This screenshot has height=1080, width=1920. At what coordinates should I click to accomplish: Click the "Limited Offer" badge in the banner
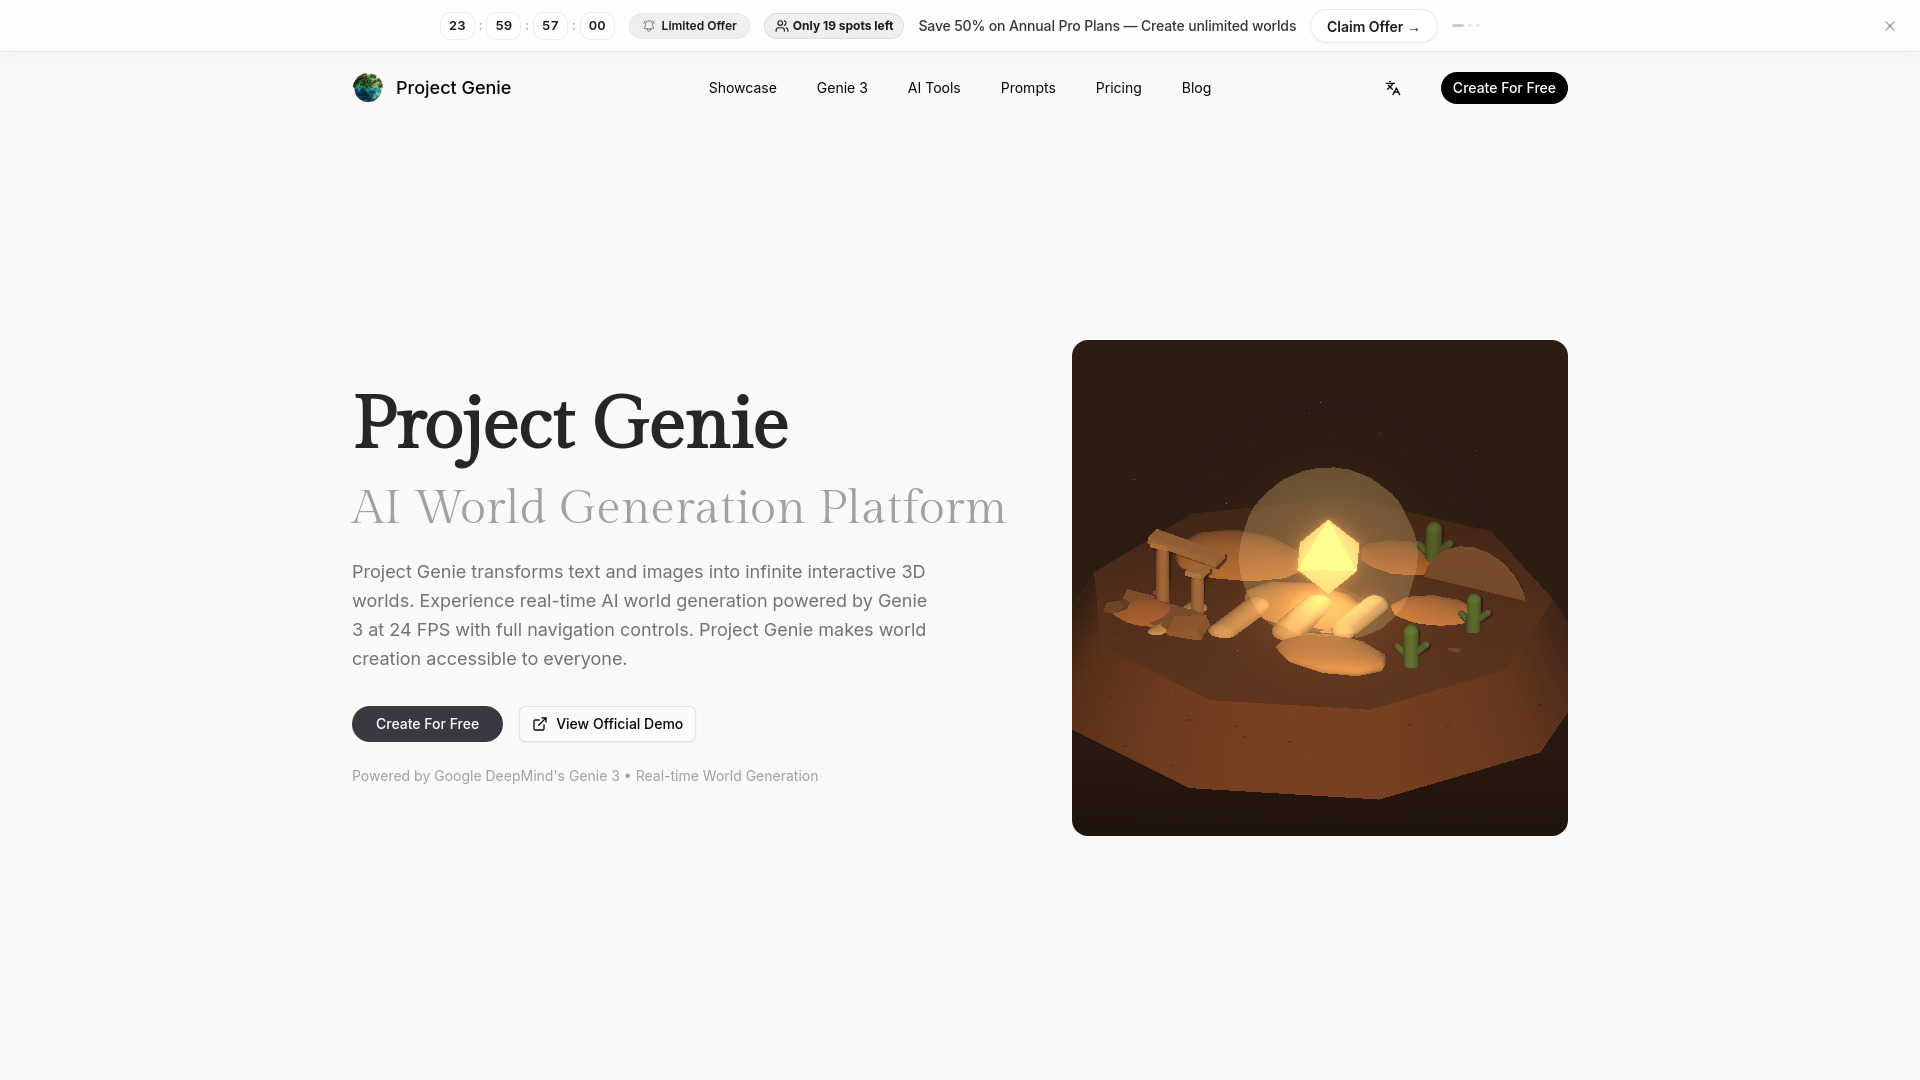click(689, 26)
